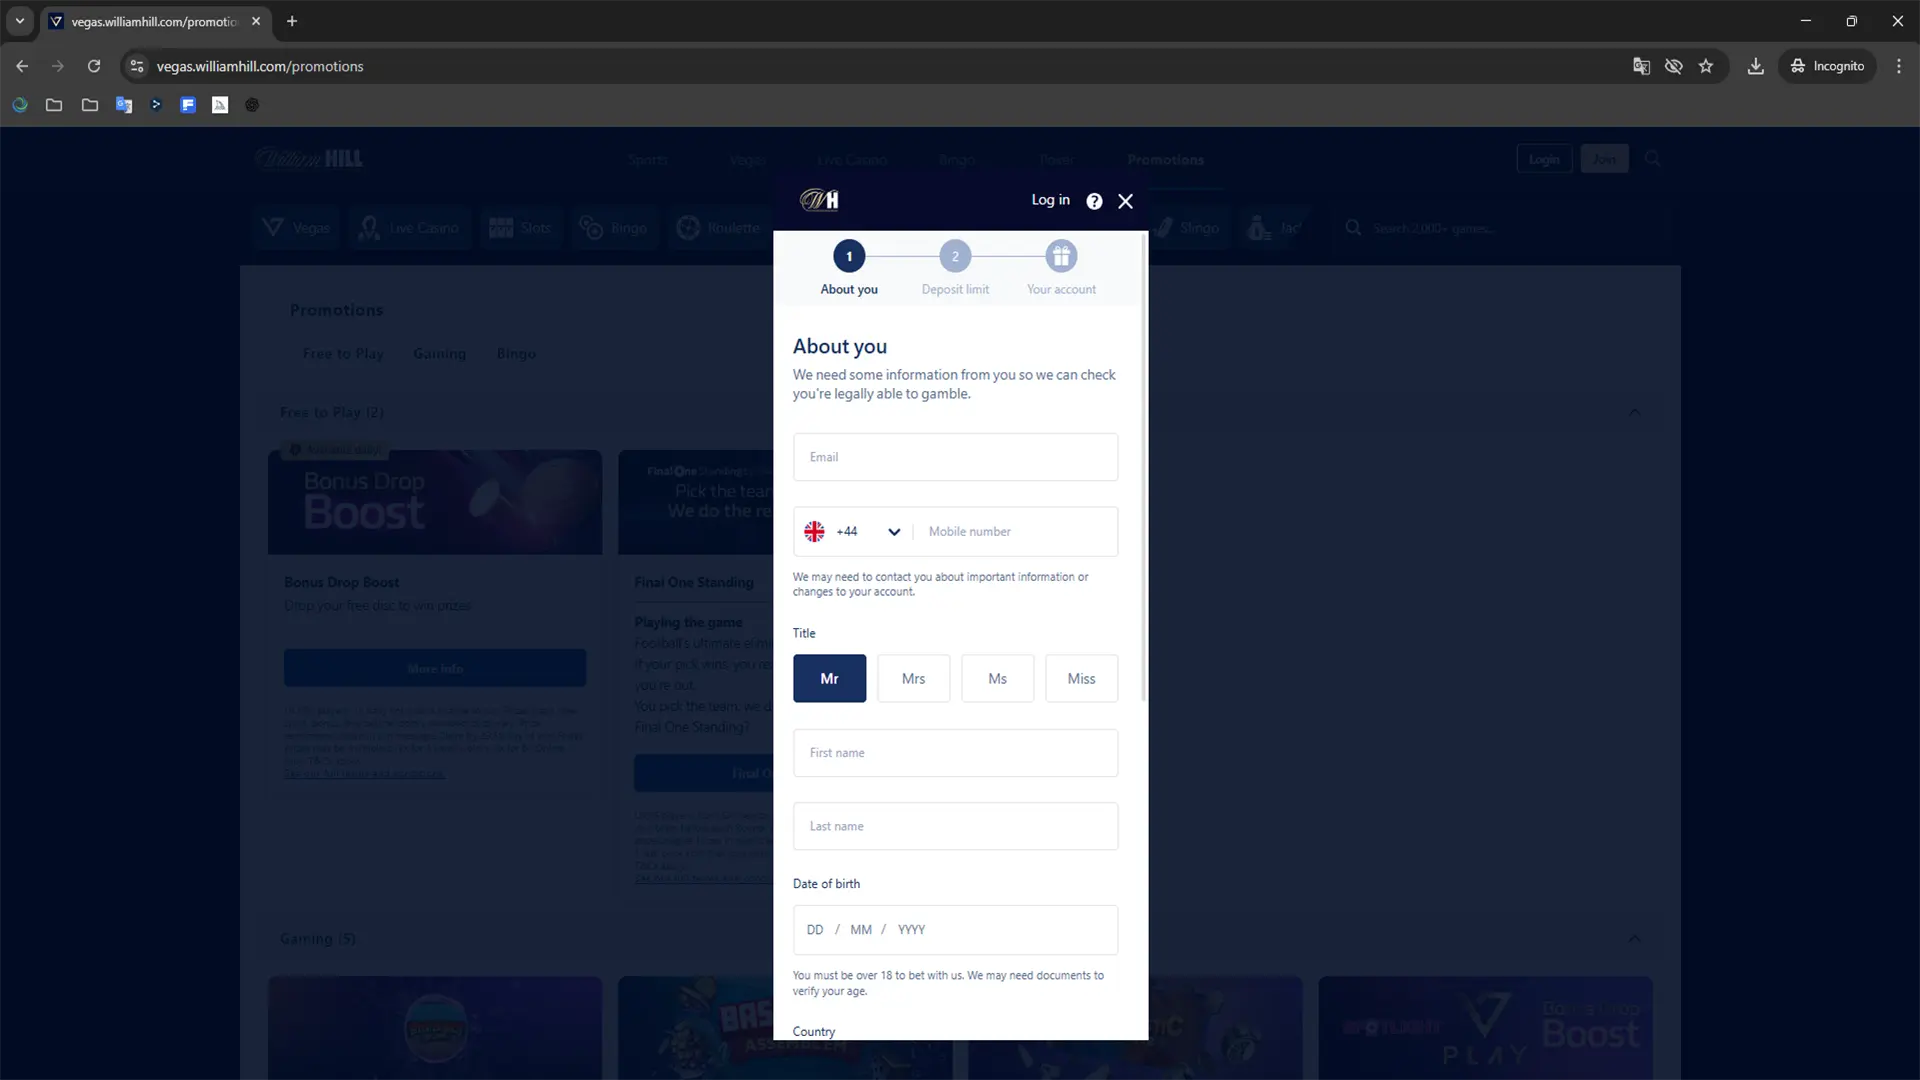Image resolution: width=1920 pixels, height=1080 pixels.
Task: Open the +44 country code dropdown
Action: tap(893, 532)
